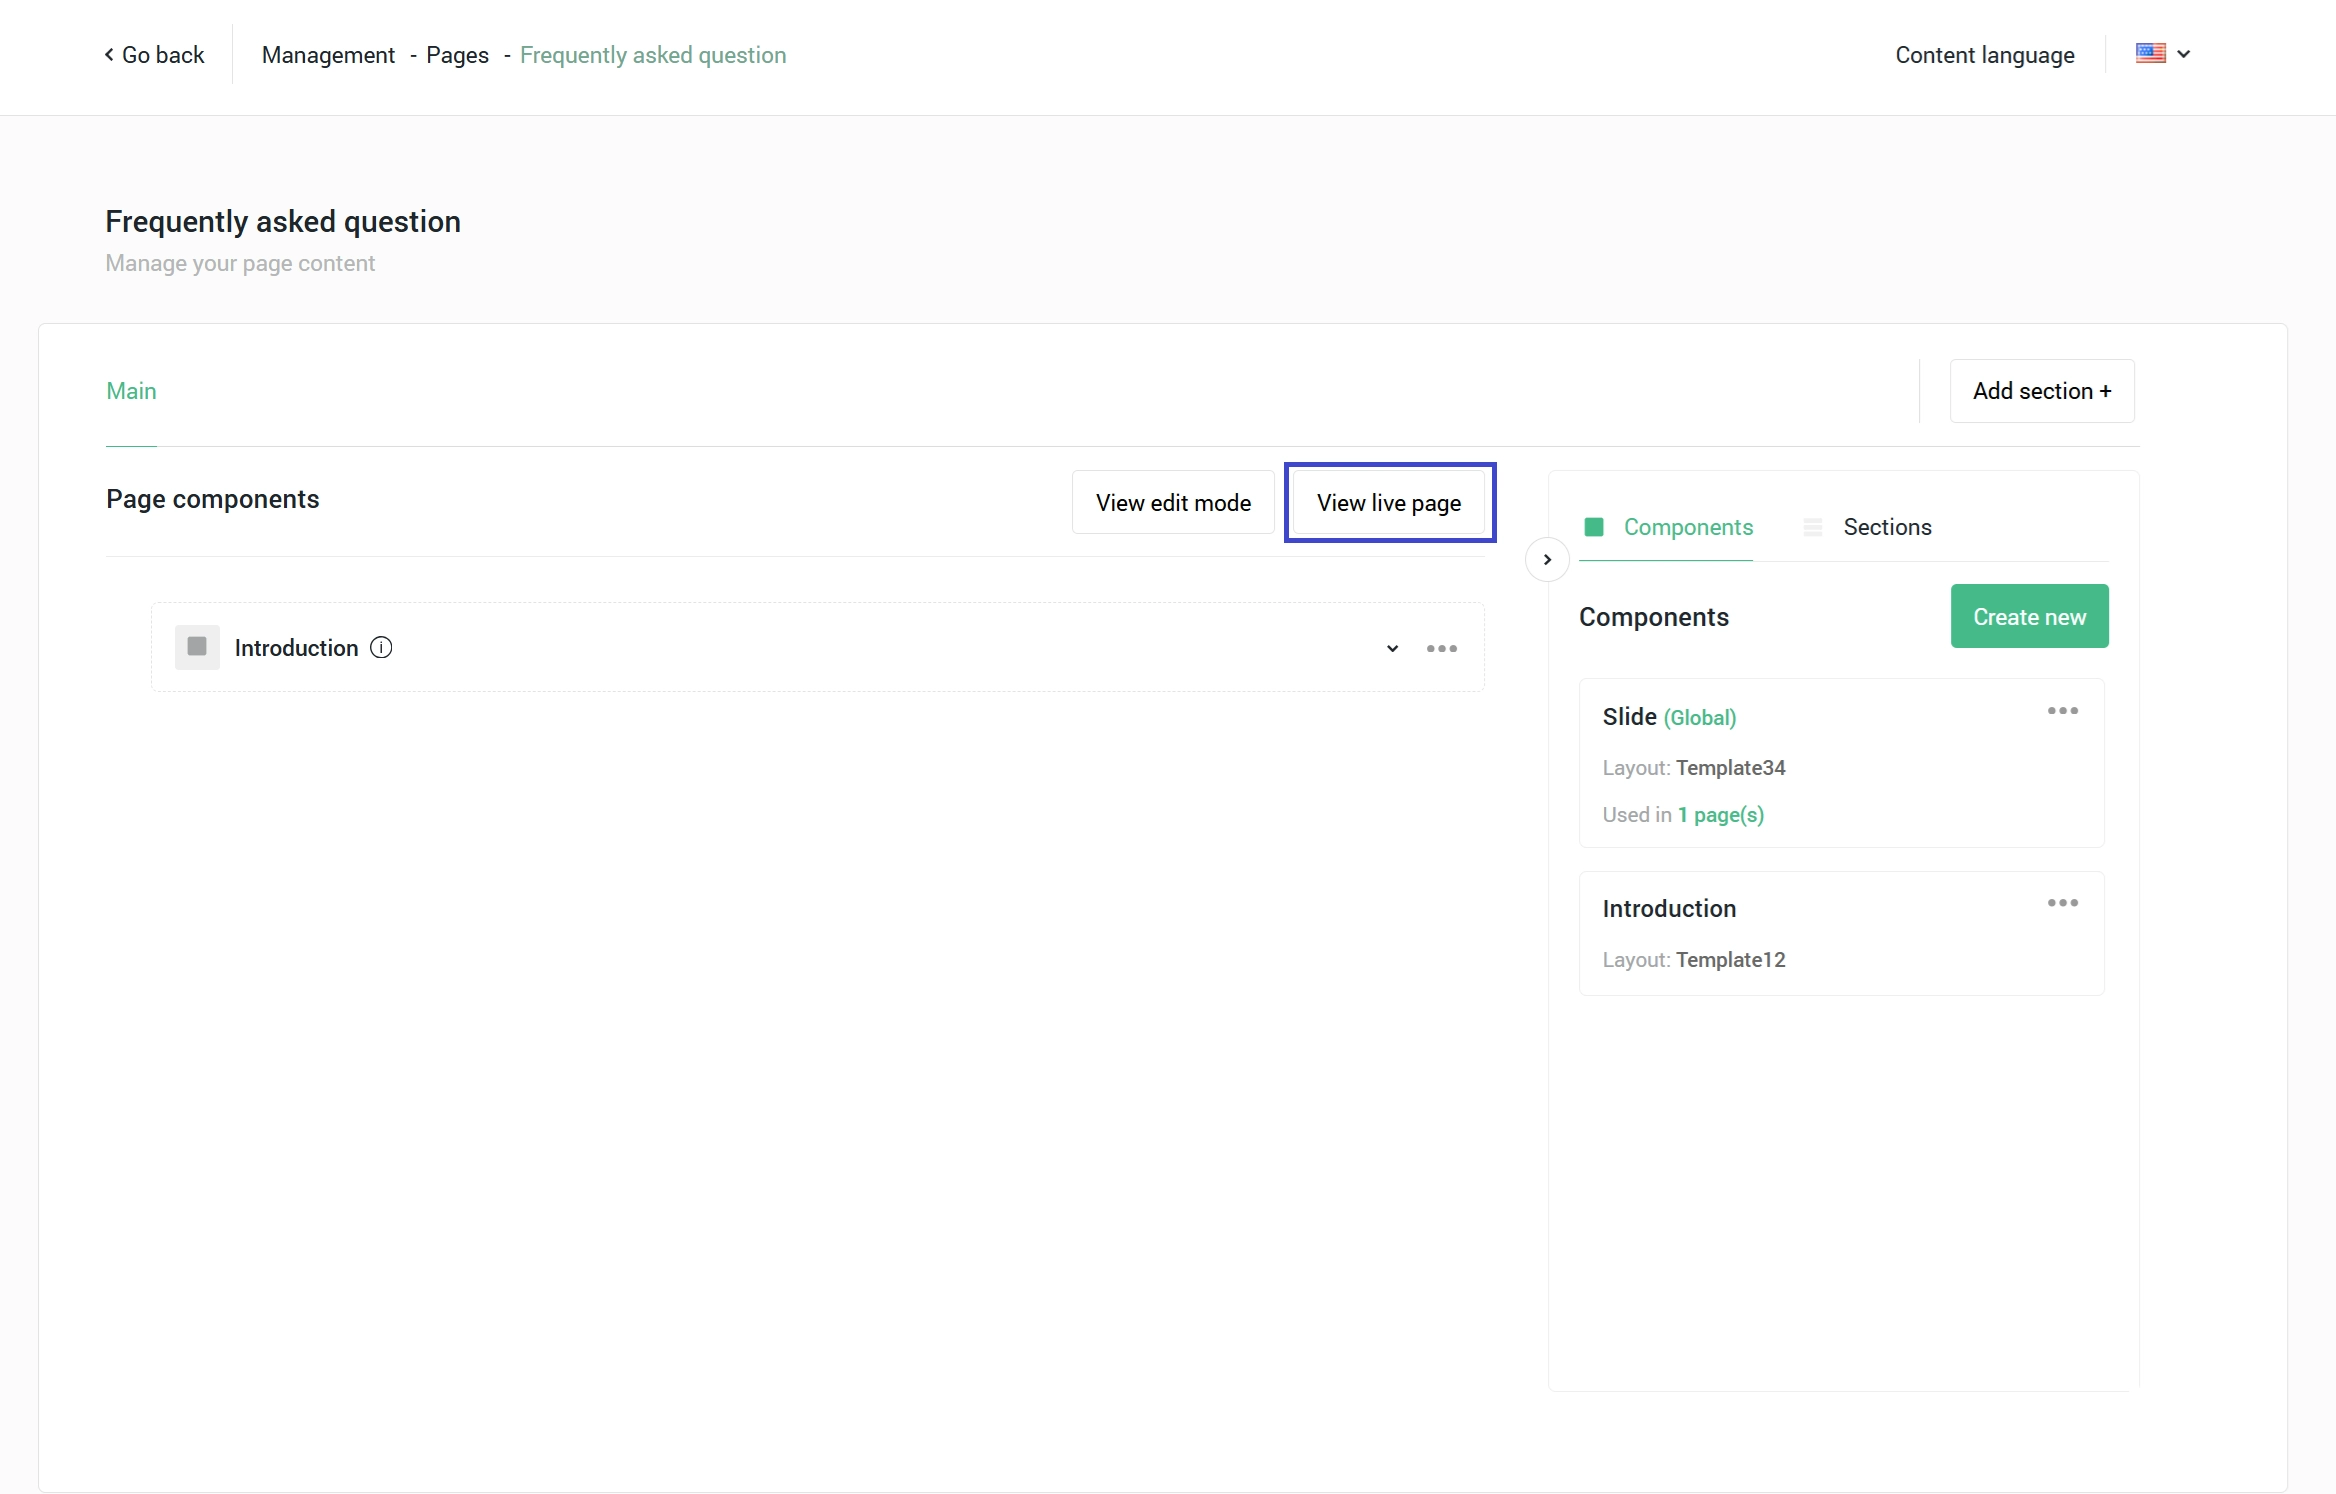The width and height of the screenshot is (2336, 1494).
Task: Open three-dot menu on Introduction page component
Action: 1441,648
